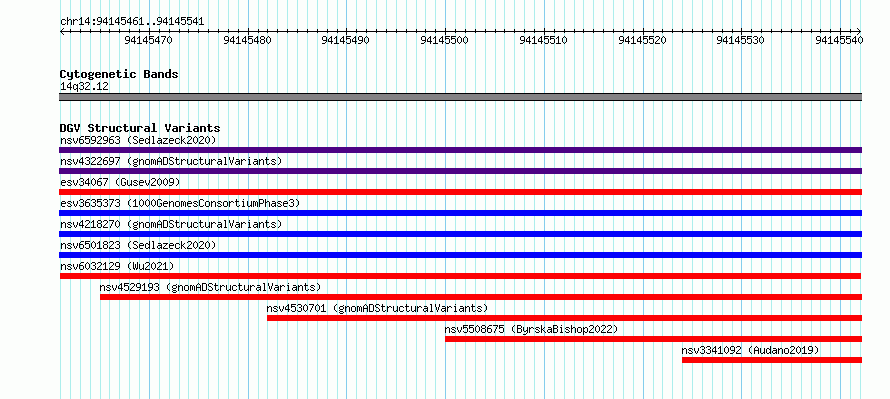Click the 14q32.12 band label
Screen dimensions: 890x399
click(x=84, y=87)
